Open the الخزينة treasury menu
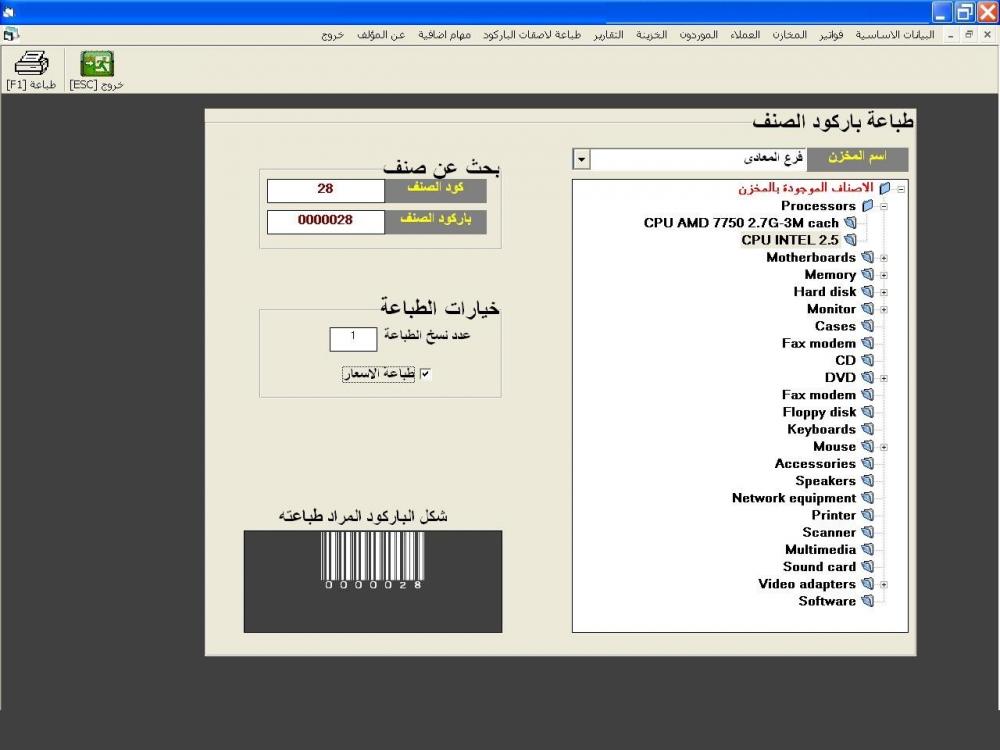Screen dimensions: 1000x750 tap(651, 34)
